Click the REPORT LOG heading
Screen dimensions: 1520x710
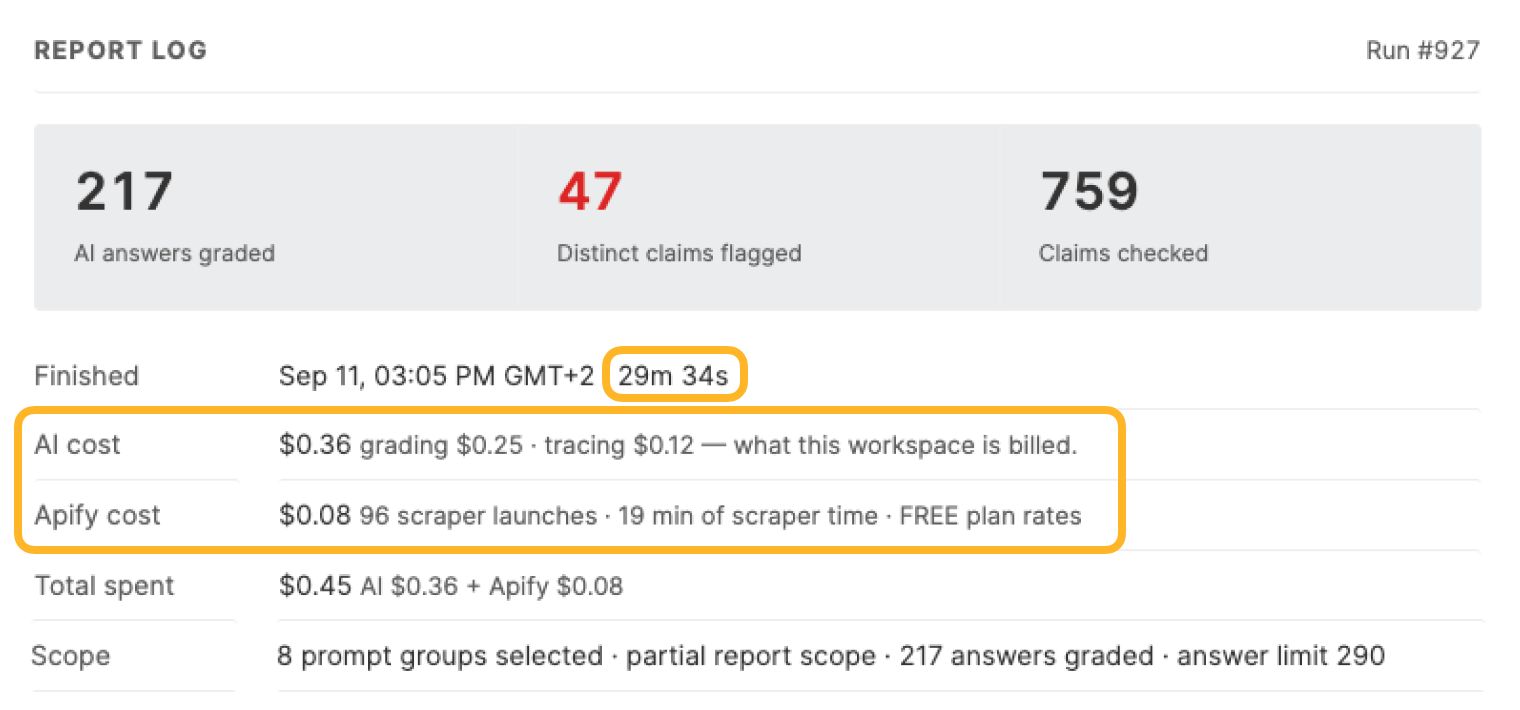(x=120, y=50)
